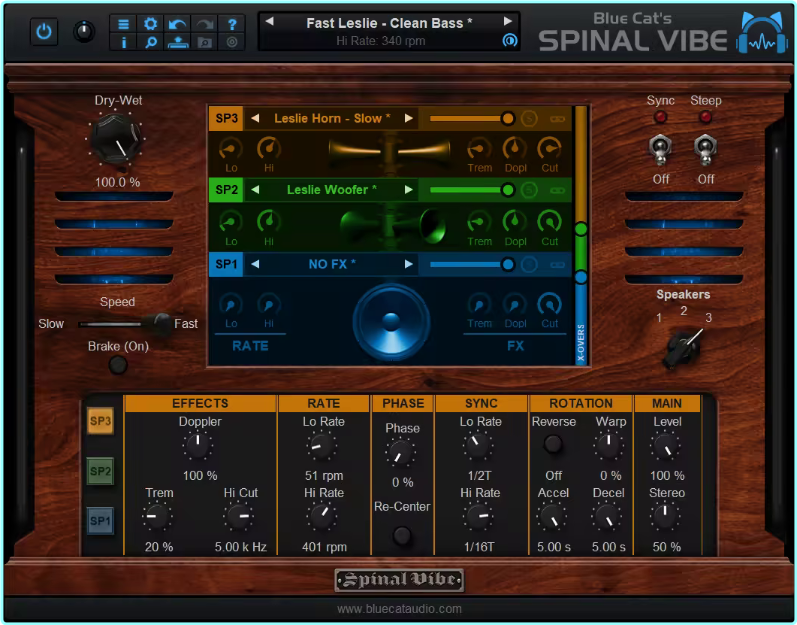Click the SP3 link chain icon
Image resolution: width=797 pixels, height=625 pixels.
point(558,119)
